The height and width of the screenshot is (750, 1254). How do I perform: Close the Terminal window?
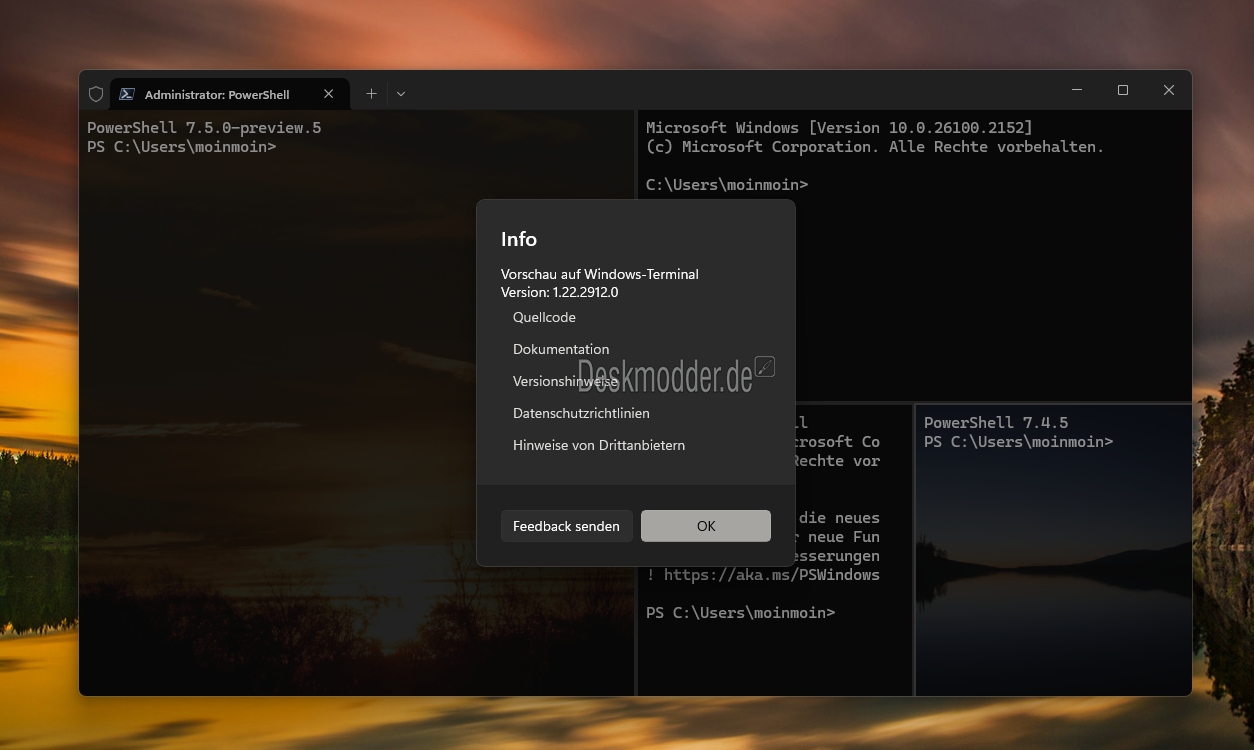click(x=1168, y=90)
